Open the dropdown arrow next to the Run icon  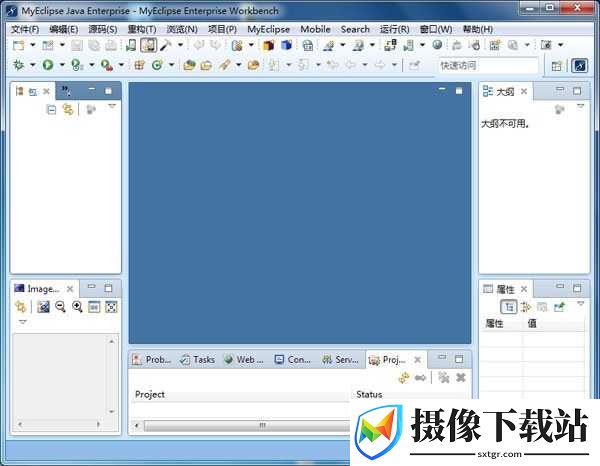pyautogui.click(x=62, y=65)
